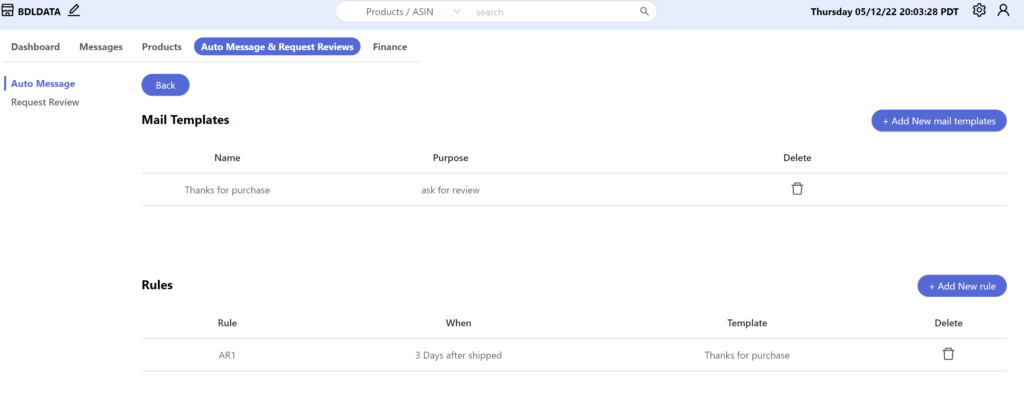The image size is (1024, 395).
Task: Switch to the Dashboard tab
Action: 35,47
